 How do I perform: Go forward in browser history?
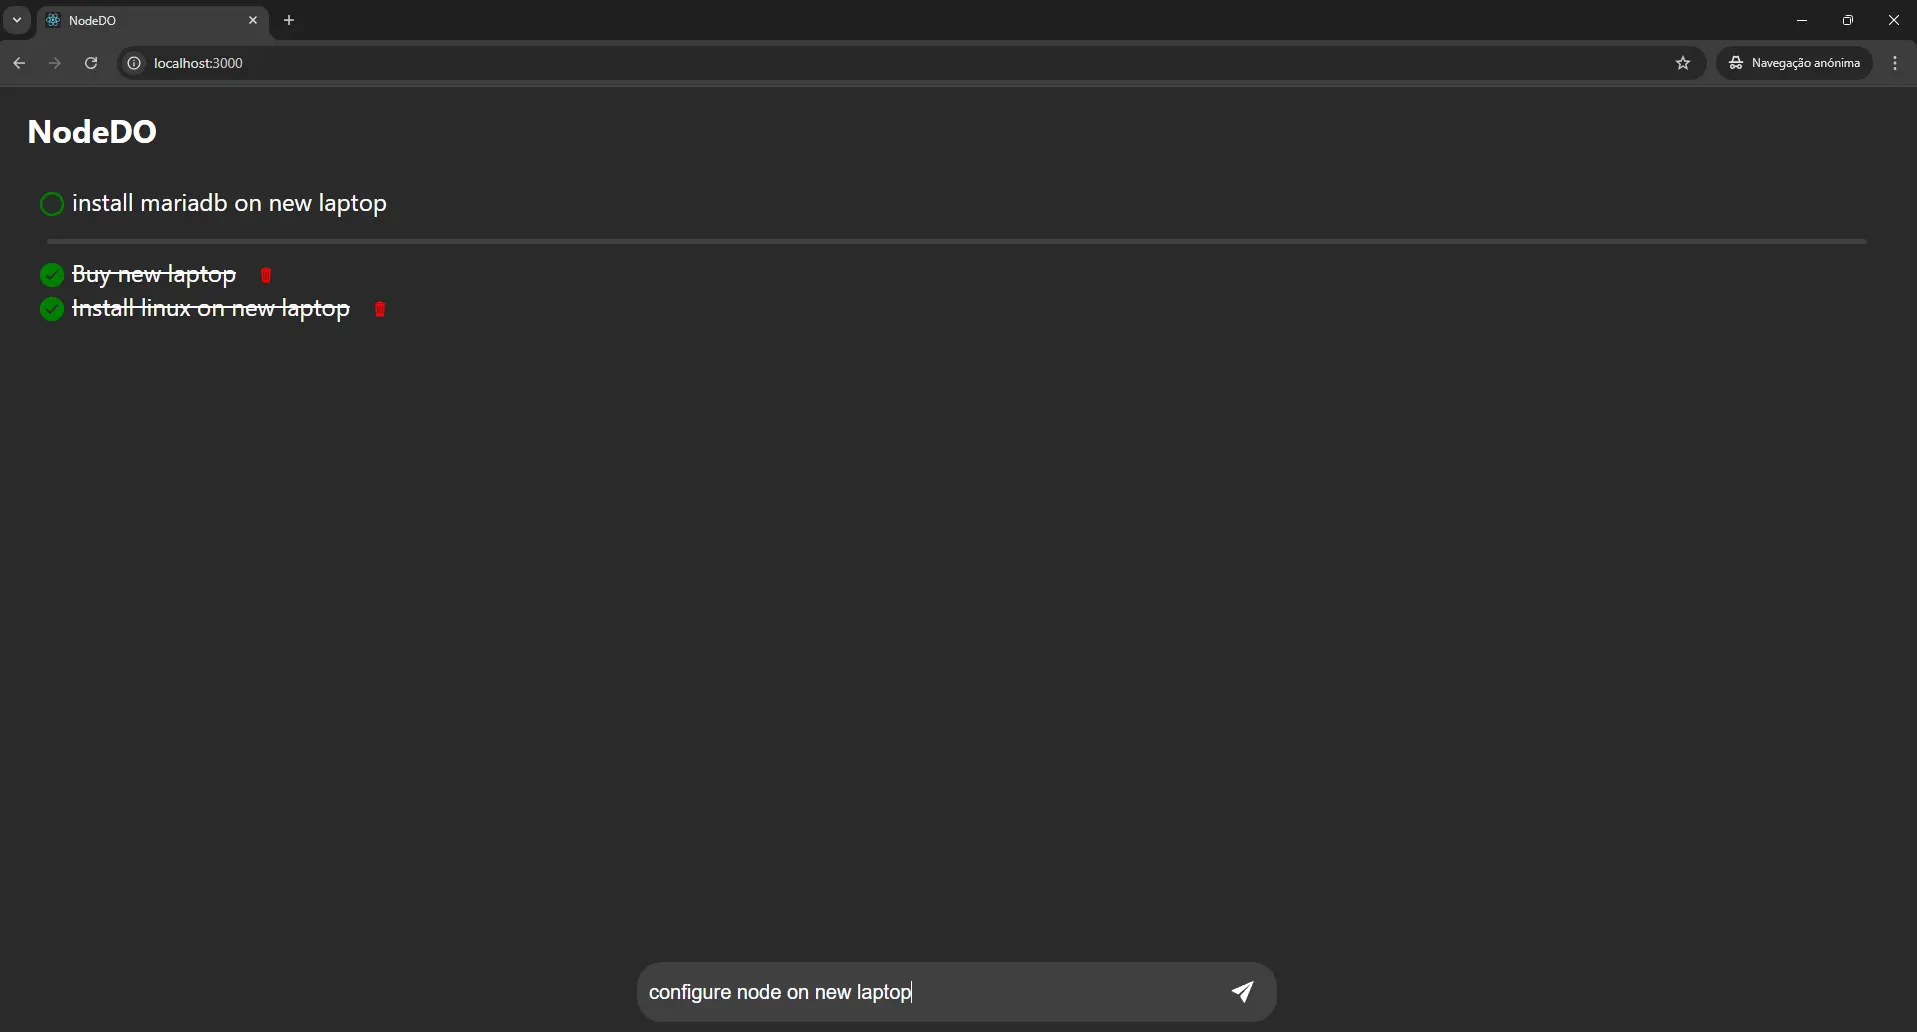pos(55,63)
